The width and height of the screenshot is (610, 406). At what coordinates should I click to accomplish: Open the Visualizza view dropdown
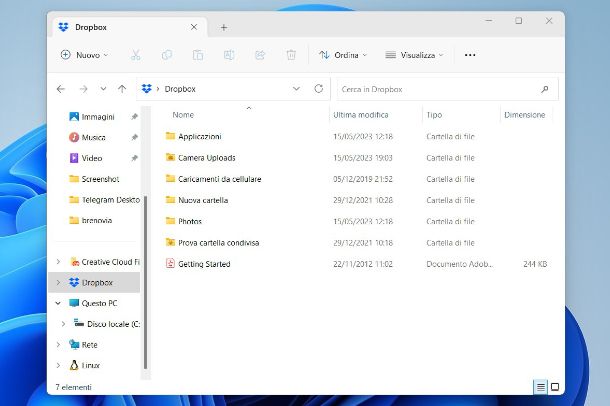click(x=414, y=55)
